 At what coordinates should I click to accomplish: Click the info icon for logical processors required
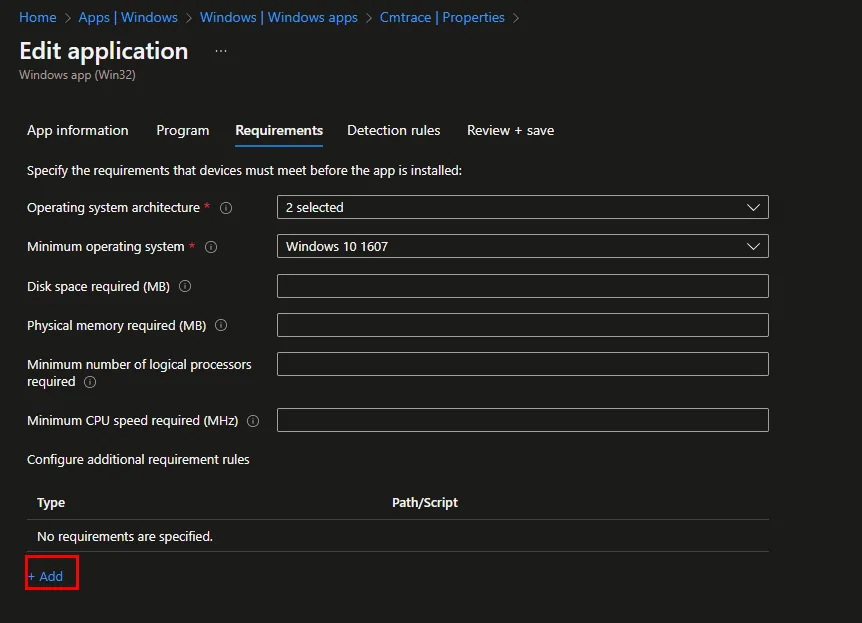tap(90, 382)
